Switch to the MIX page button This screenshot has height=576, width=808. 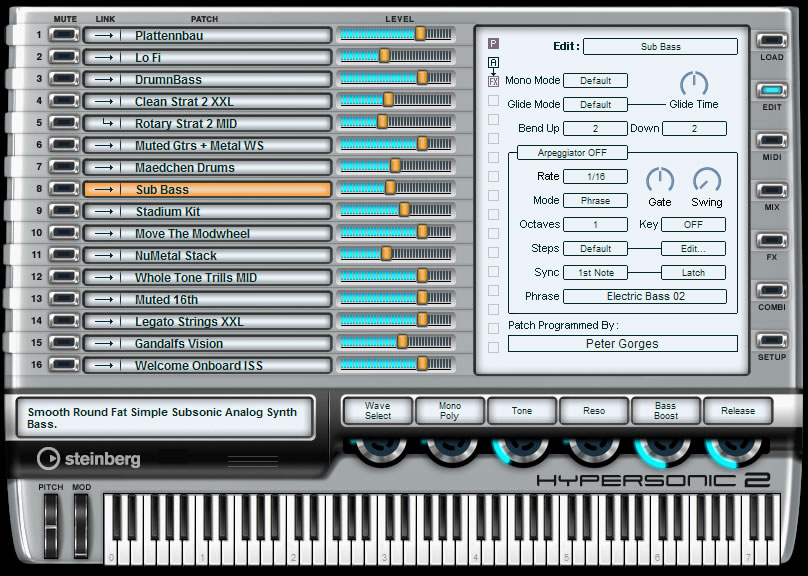(x=771, y=191)
